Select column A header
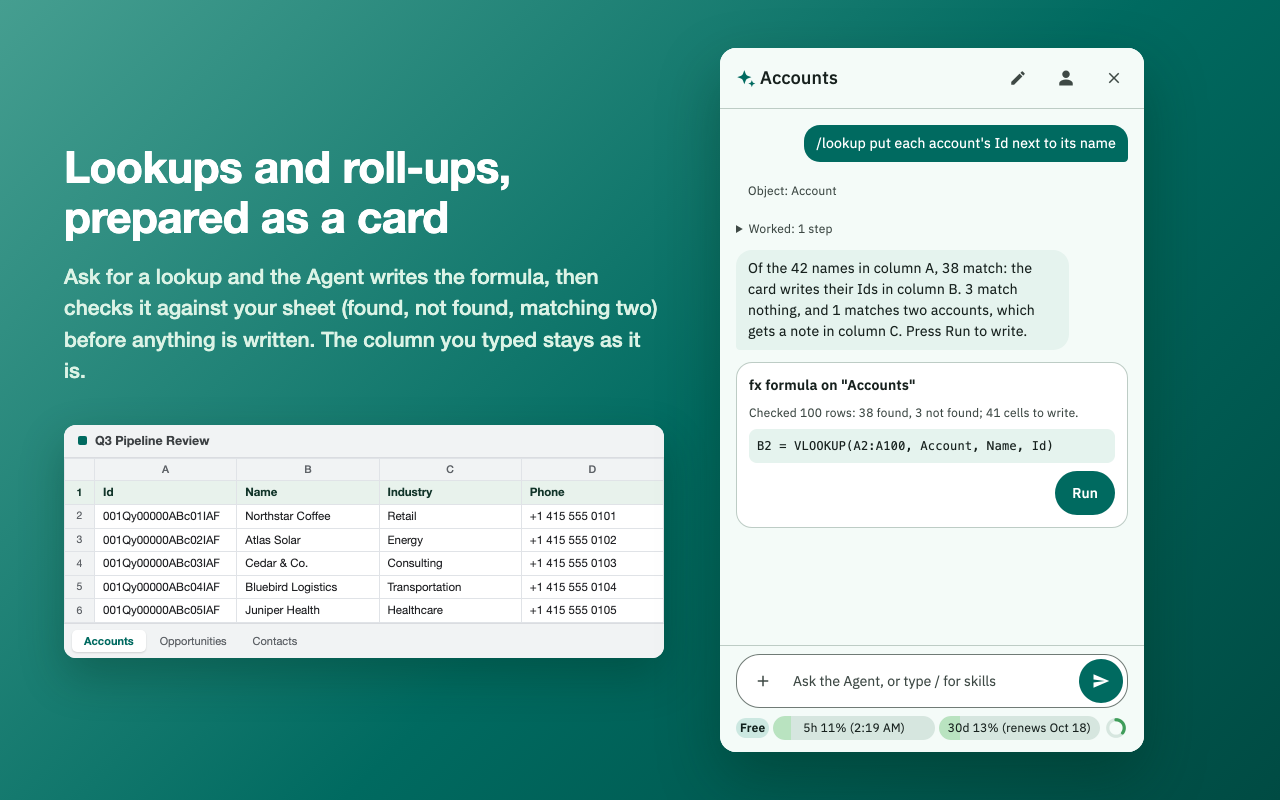The width and height of the screenshot is (1280, 800). [165, 469]
